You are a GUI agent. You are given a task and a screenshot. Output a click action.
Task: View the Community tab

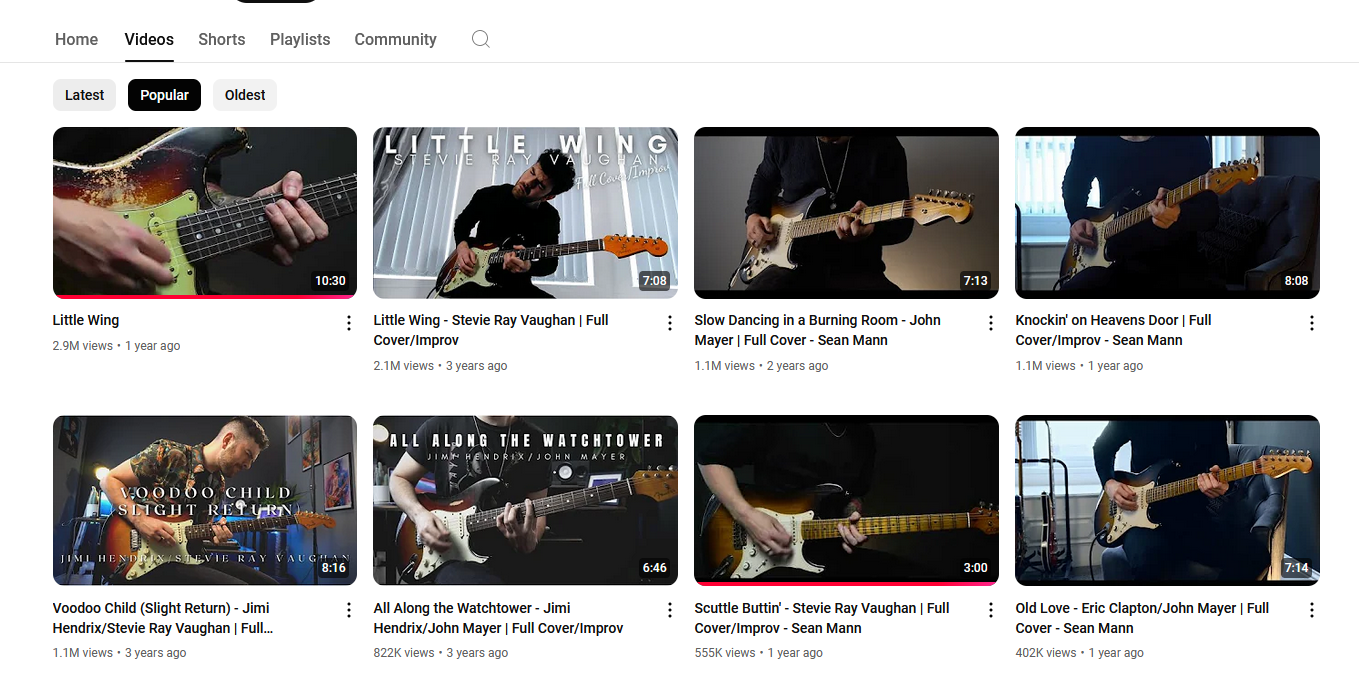tap(396, 39)
